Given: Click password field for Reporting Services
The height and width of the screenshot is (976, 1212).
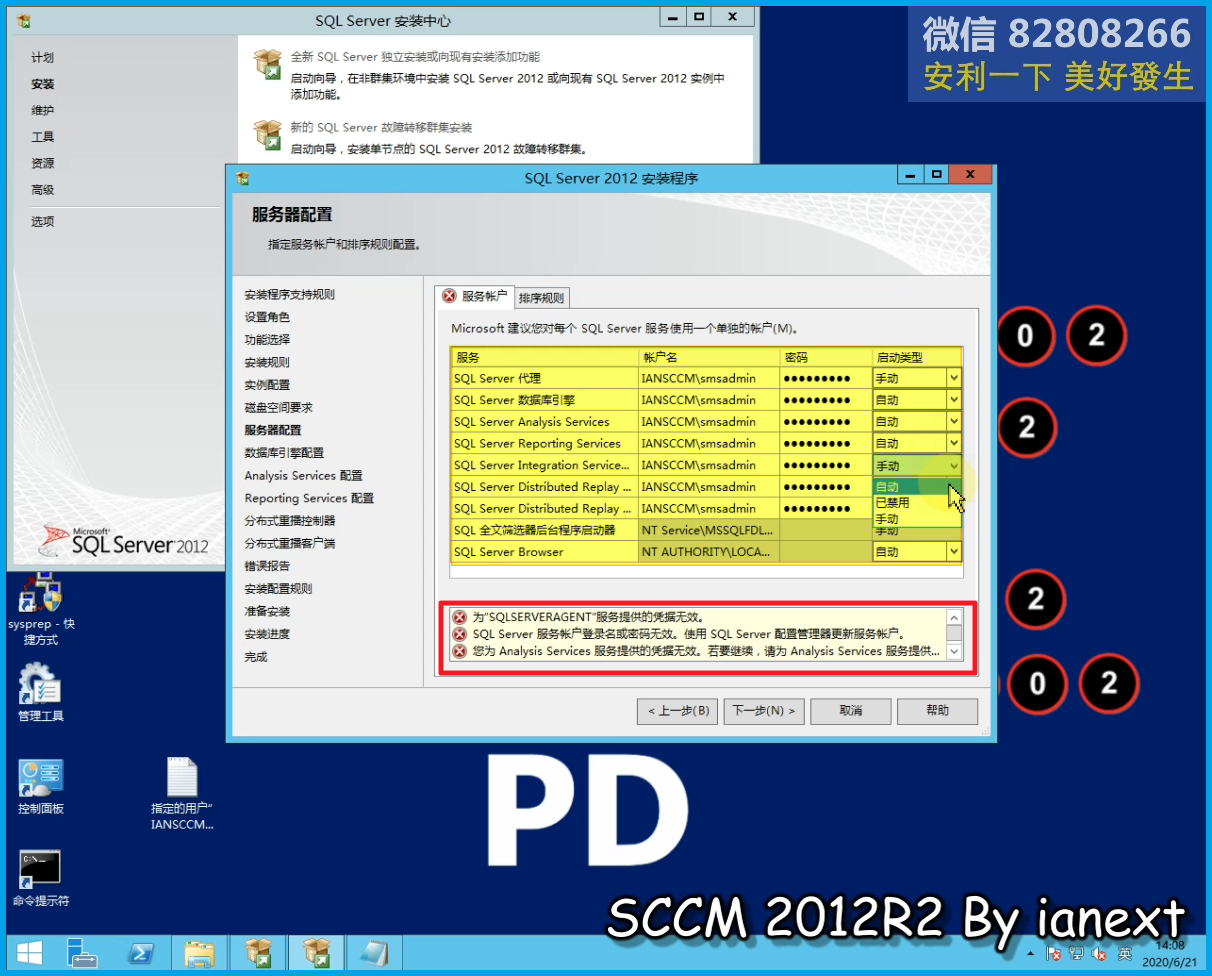Looking at the screenshot, I should point(826,443).
